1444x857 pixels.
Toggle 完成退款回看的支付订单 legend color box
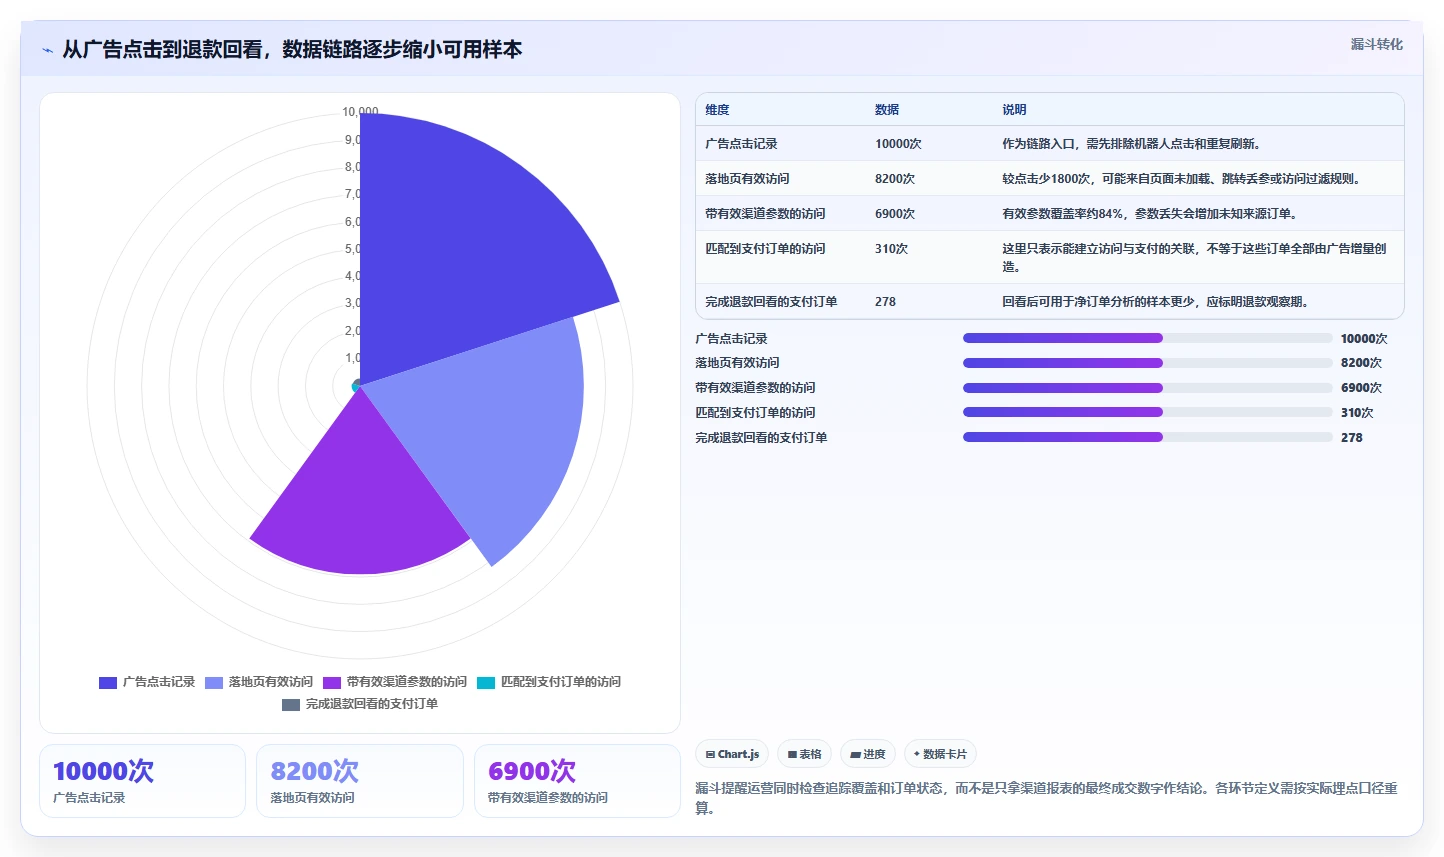click(x=291, y=704)
